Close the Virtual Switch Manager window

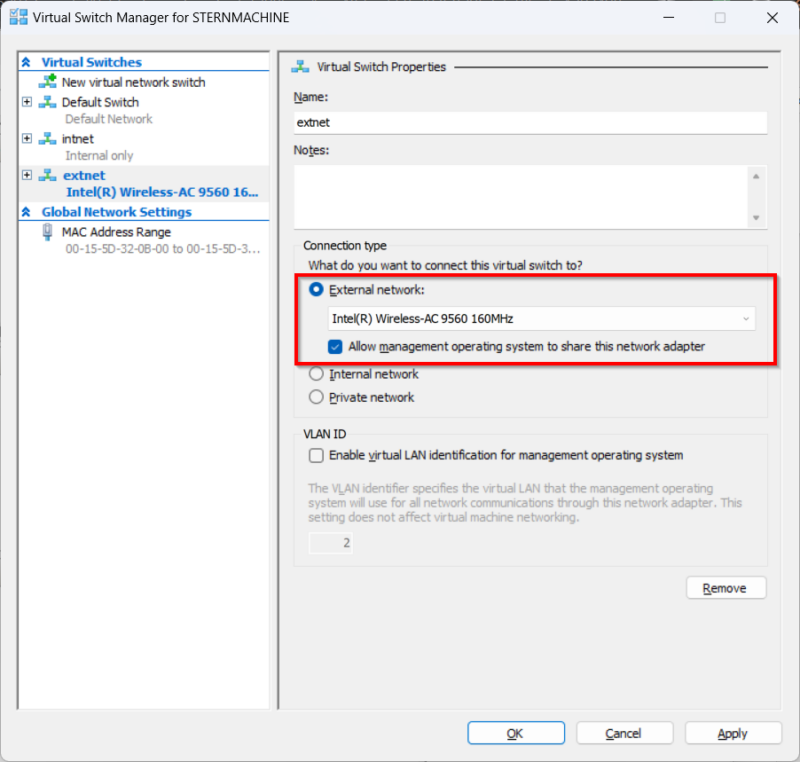click(772, 17)
